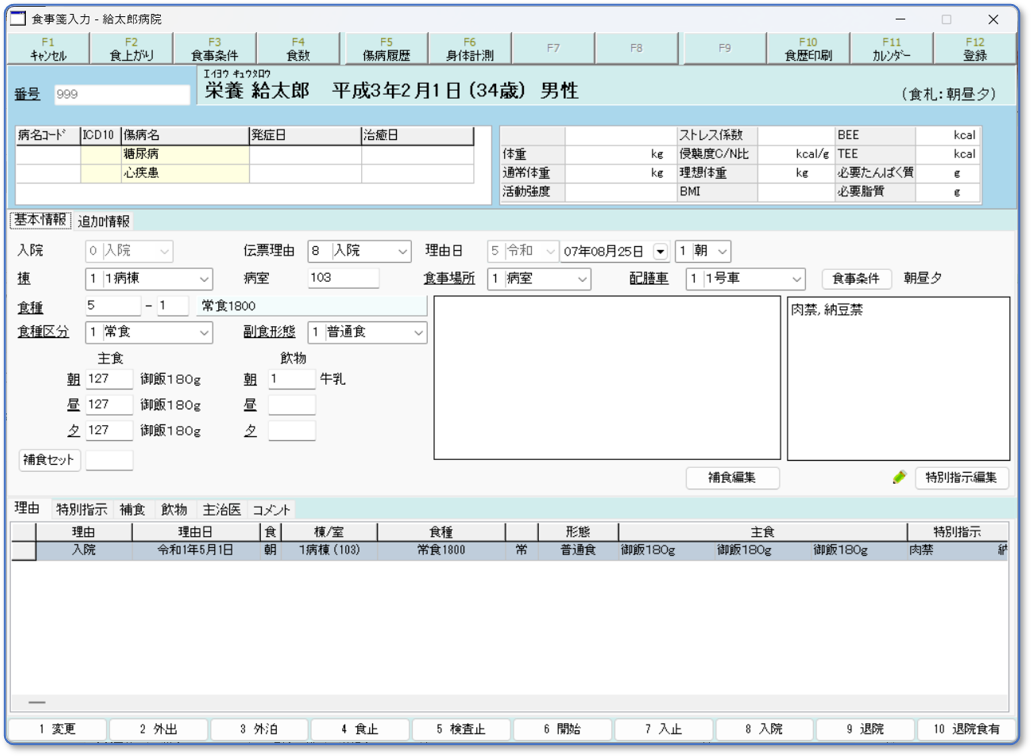Click F12 登録 to register

click(974, 49)
